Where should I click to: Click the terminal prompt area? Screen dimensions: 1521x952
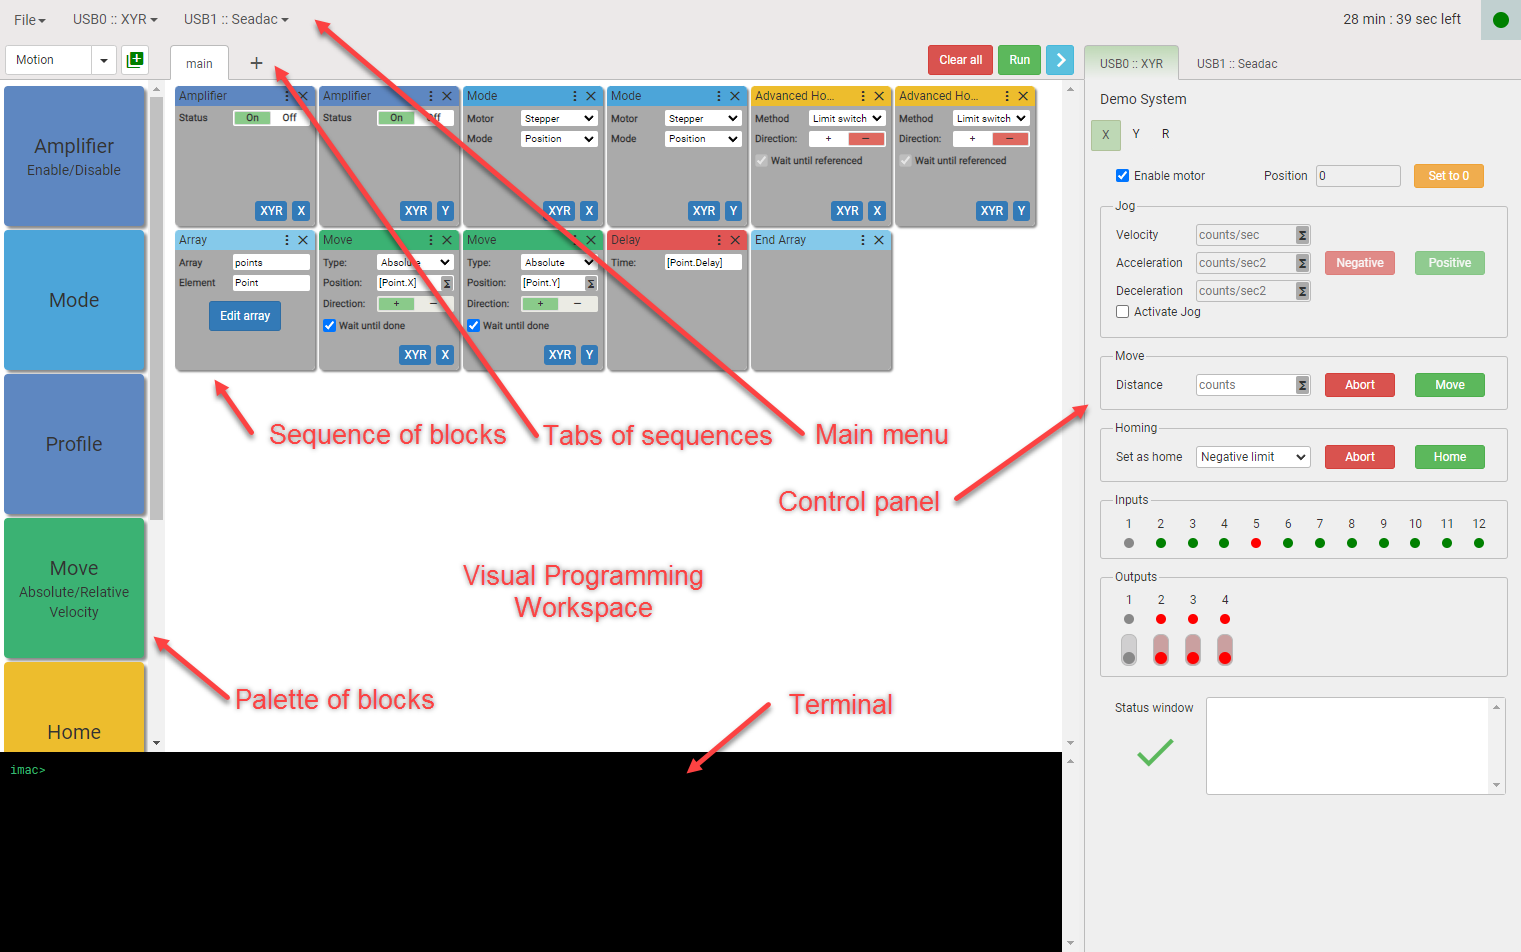[x=28, y=770]
